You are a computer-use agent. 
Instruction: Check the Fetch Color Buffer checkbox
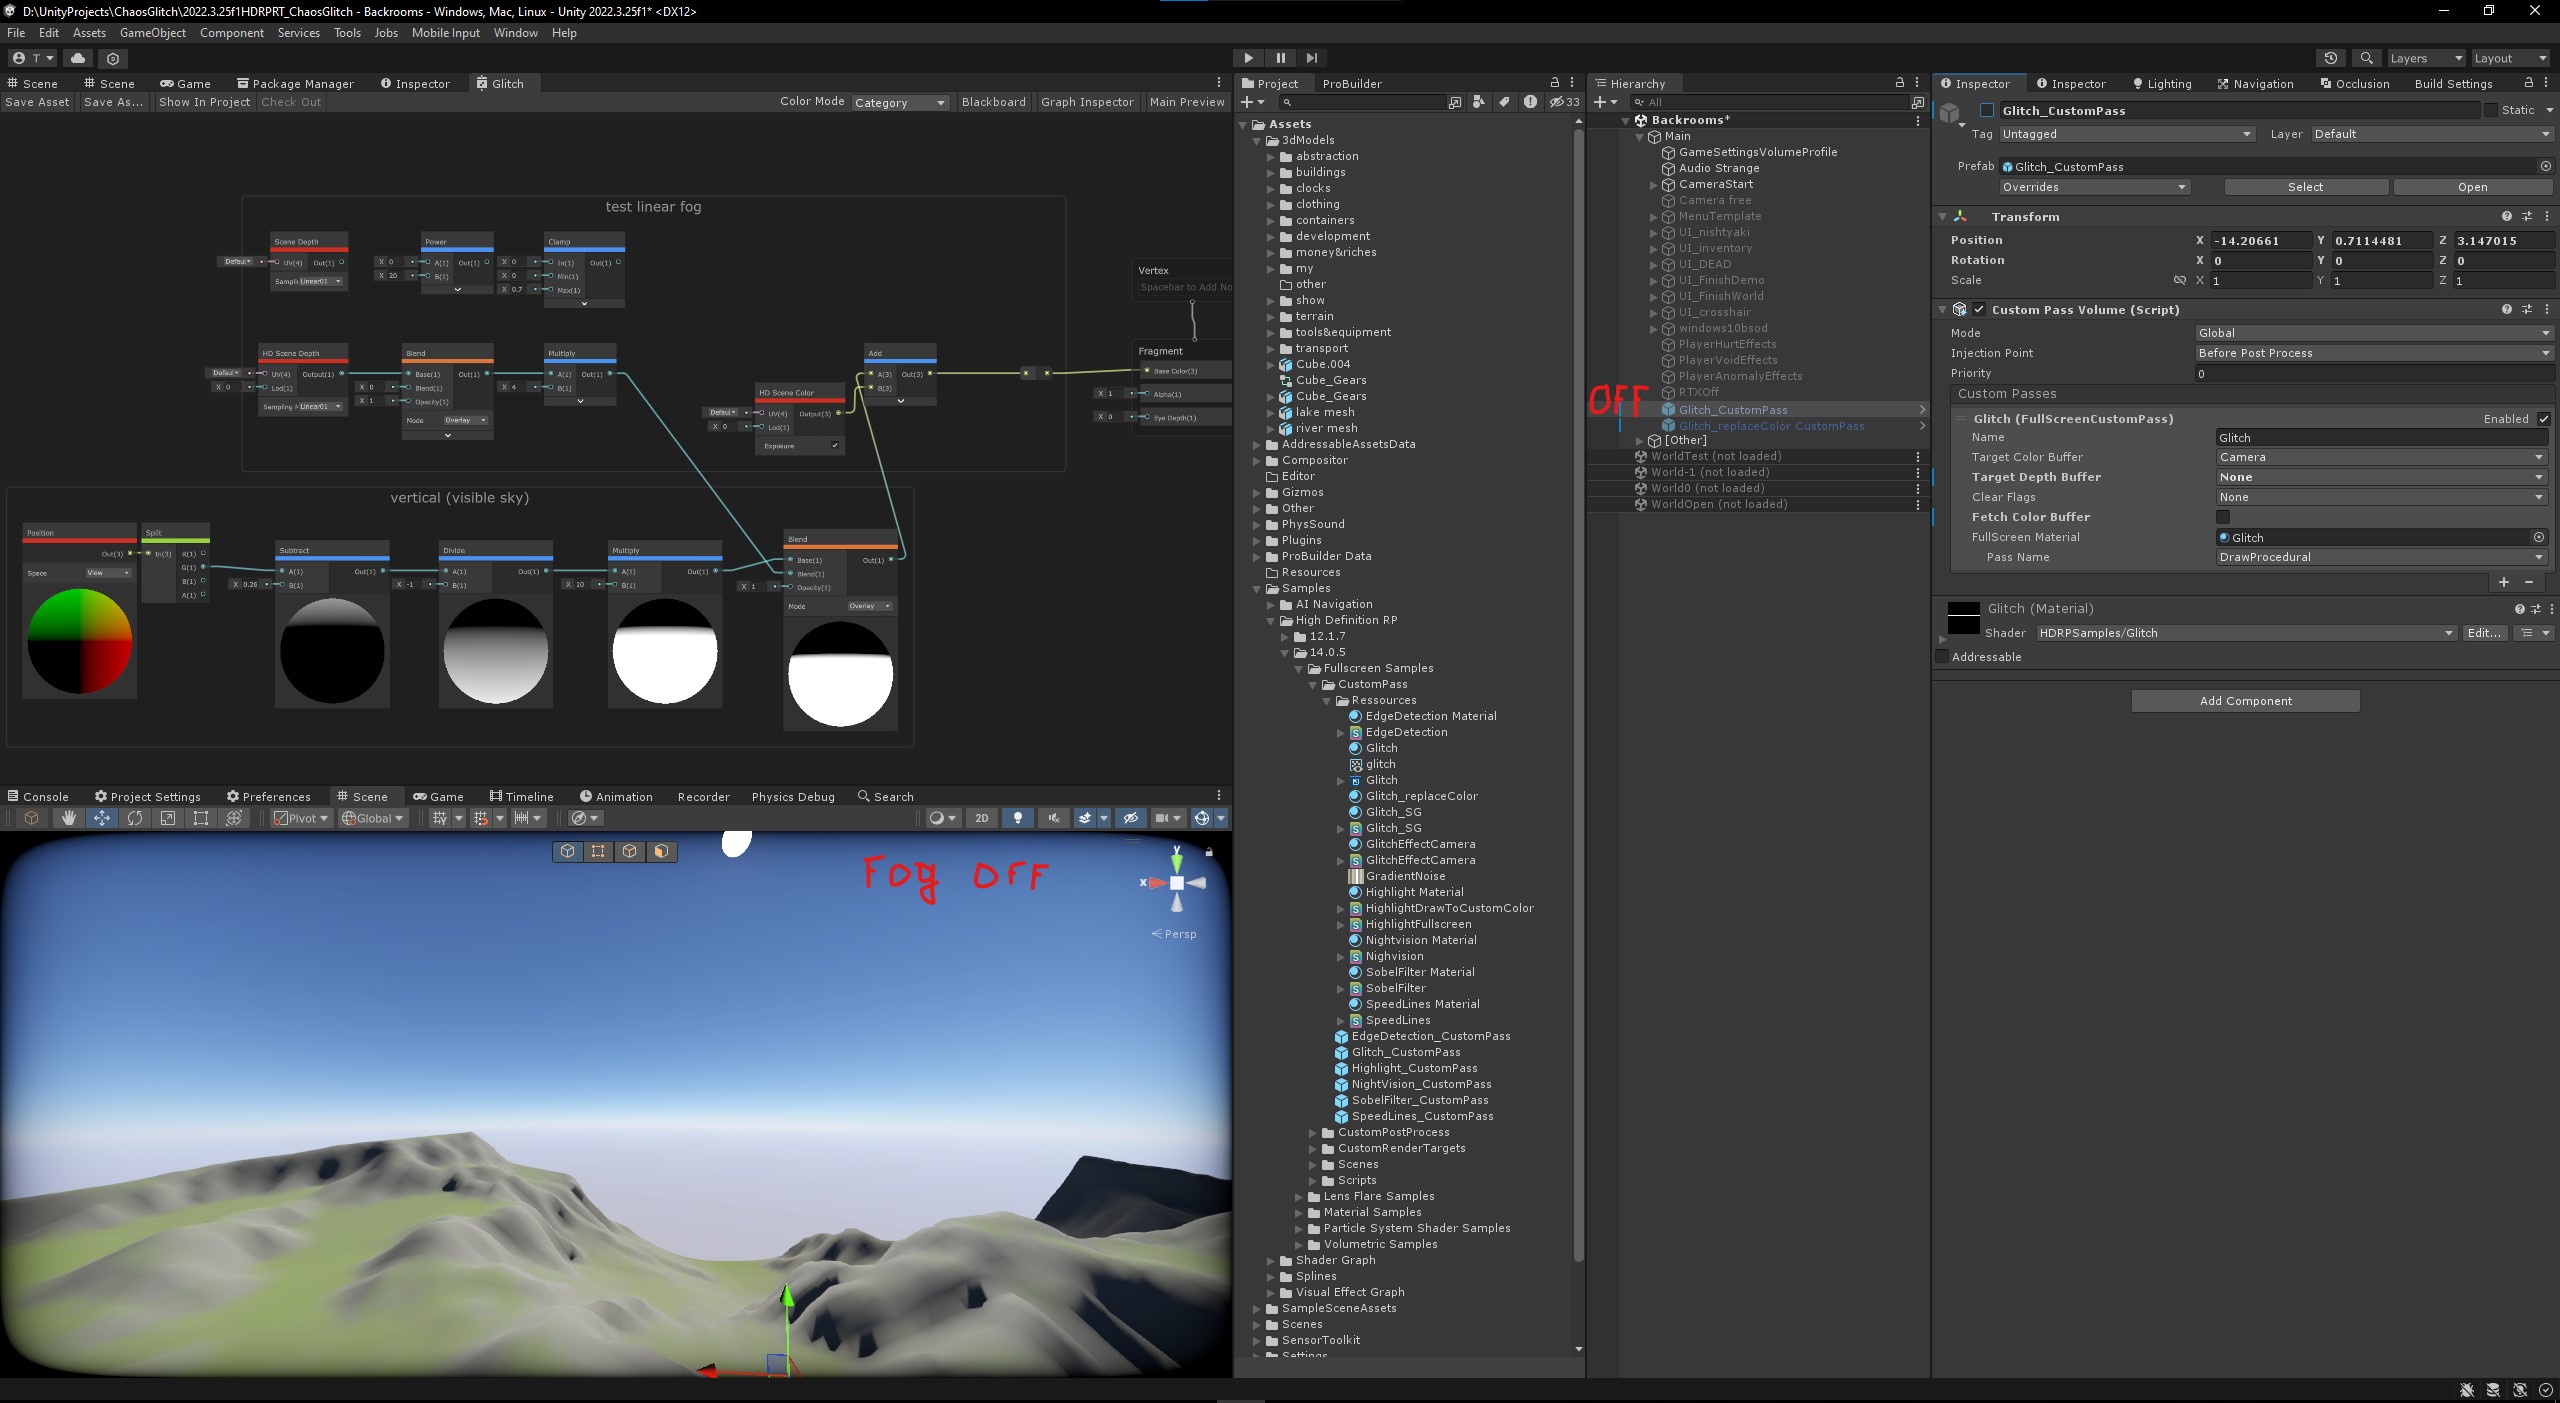click(2223, 517)
